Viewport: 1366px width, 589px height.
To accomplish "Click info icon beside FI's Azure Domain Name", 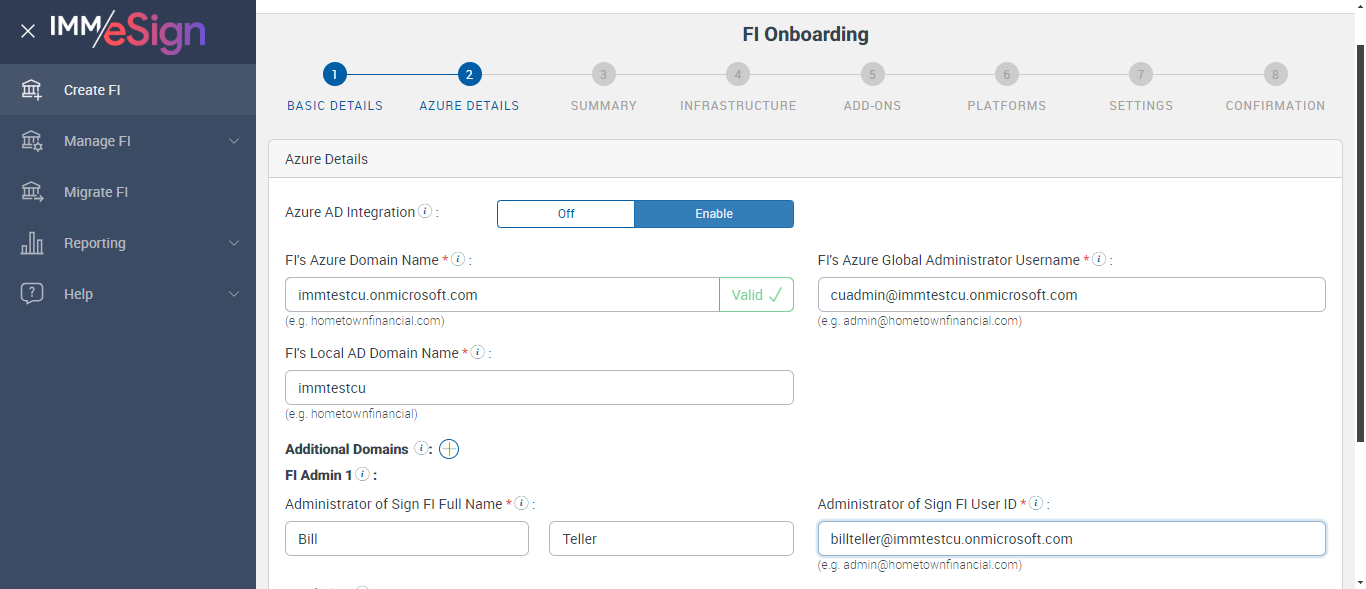I will pyautogui.click(x=458, y=260).
